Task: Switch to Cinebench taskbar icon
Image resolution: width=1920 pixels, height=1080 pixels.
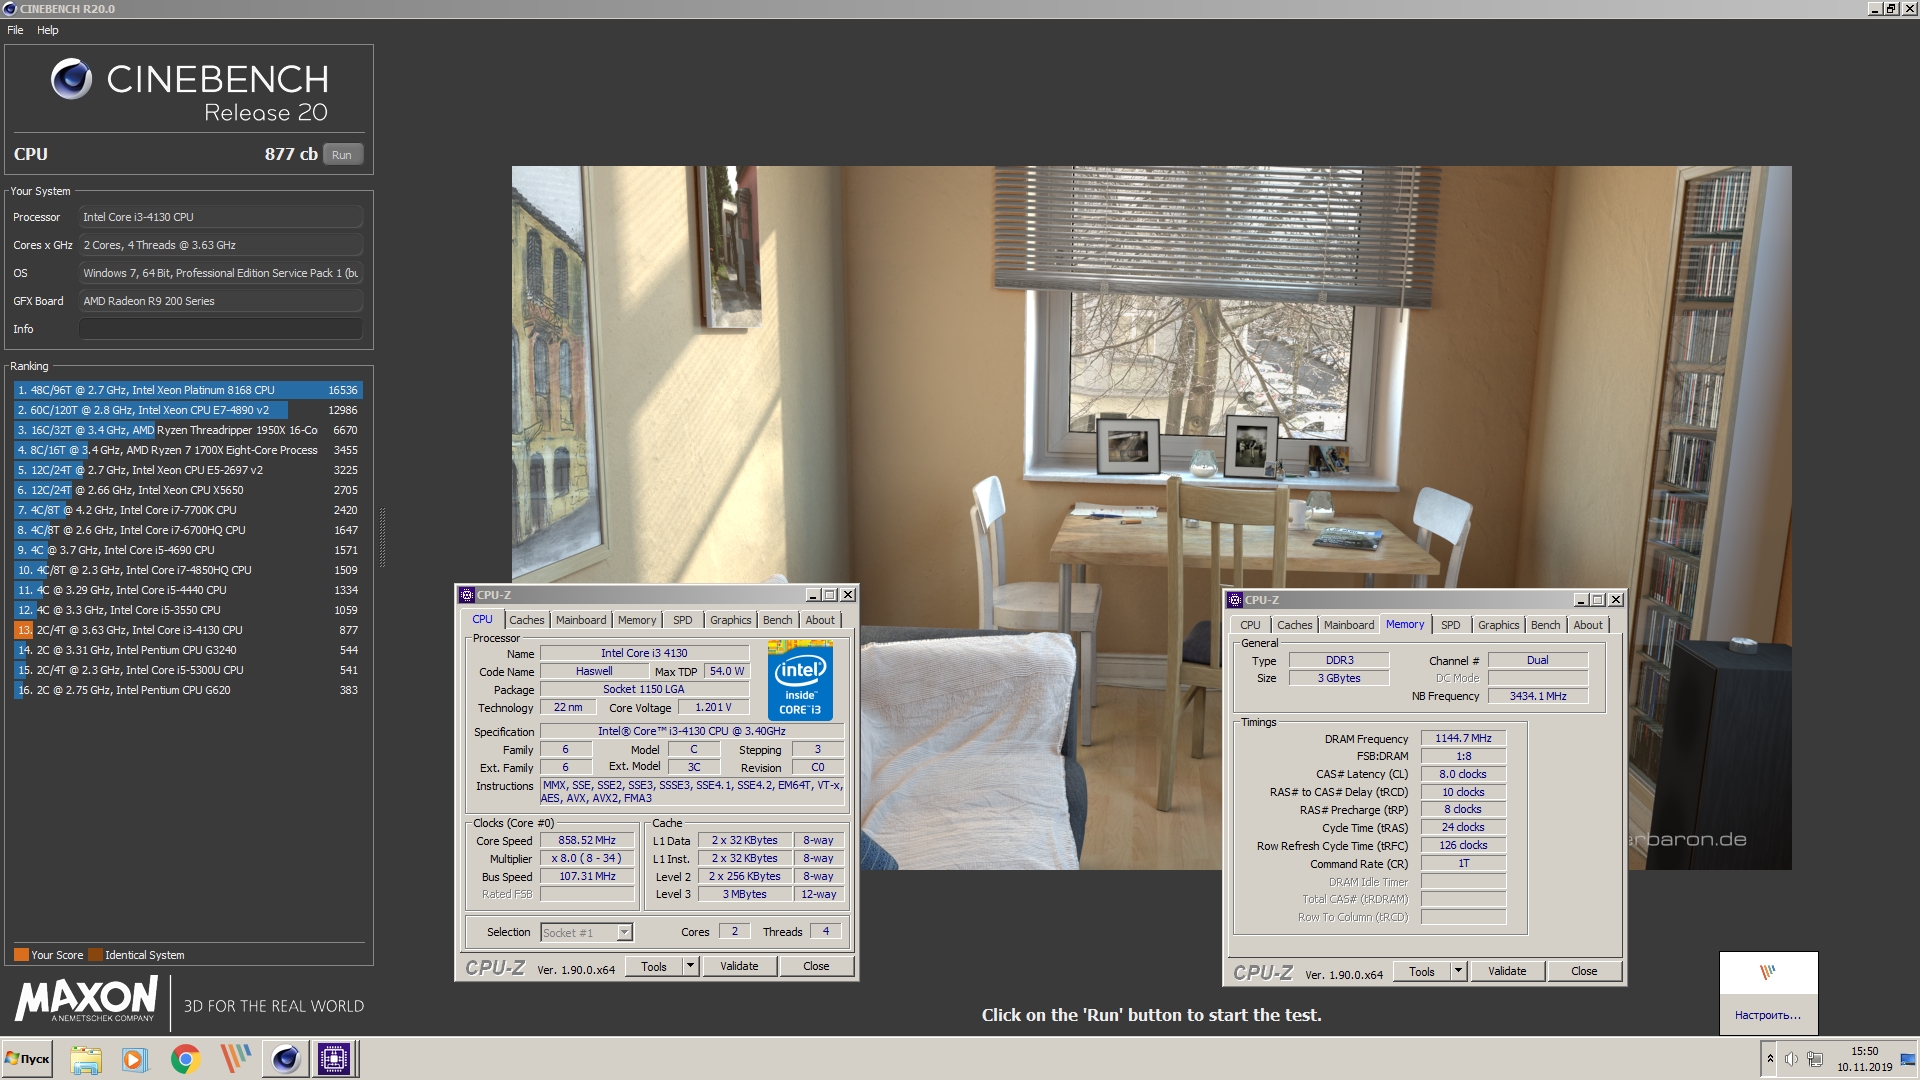Action: click(x=285, y=1059)
